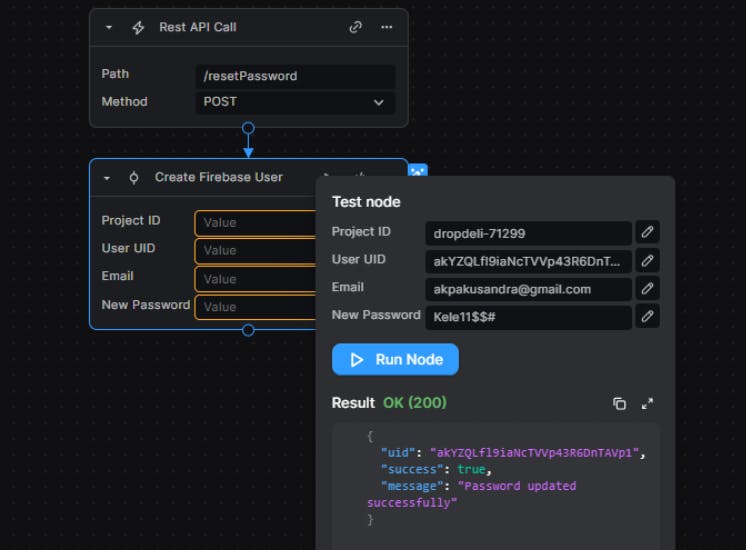This screenshot has height=550, width=746.
Task: Copy the test result to clipboard
Action: (x=619, y=403)
